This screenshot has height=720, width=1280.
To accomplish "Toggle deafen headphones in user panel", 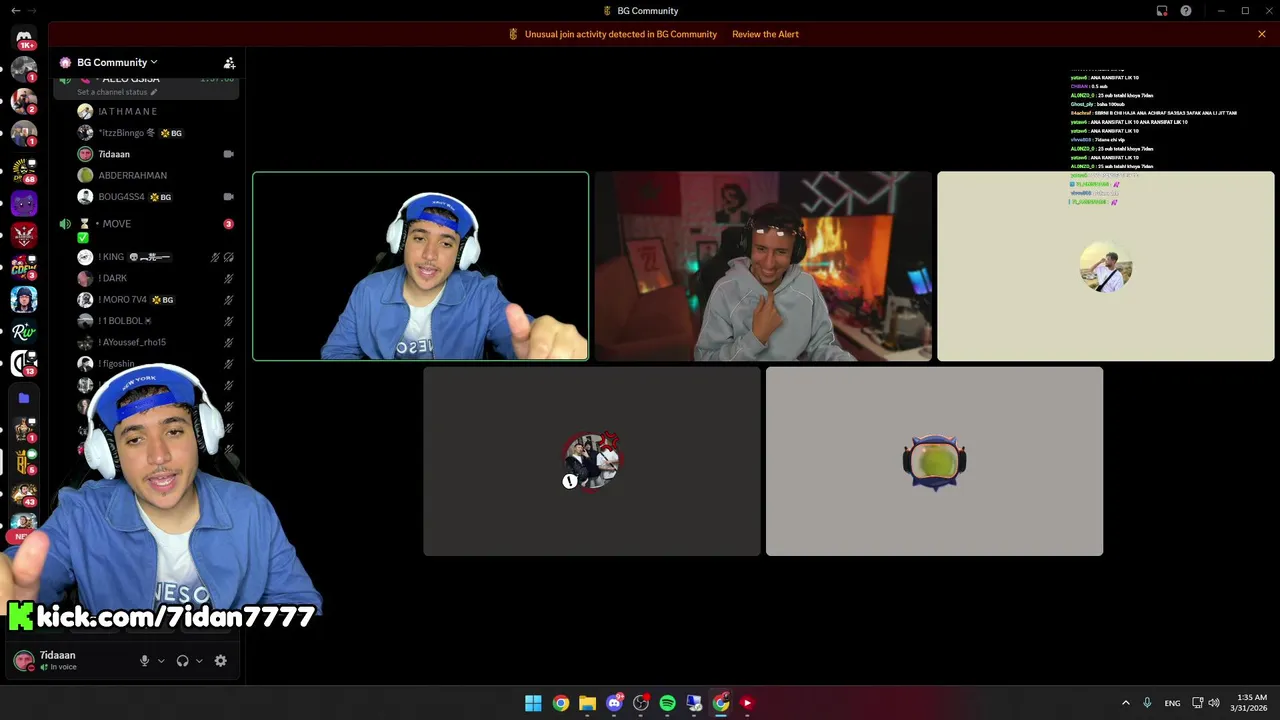I will [x=182, y=661].
